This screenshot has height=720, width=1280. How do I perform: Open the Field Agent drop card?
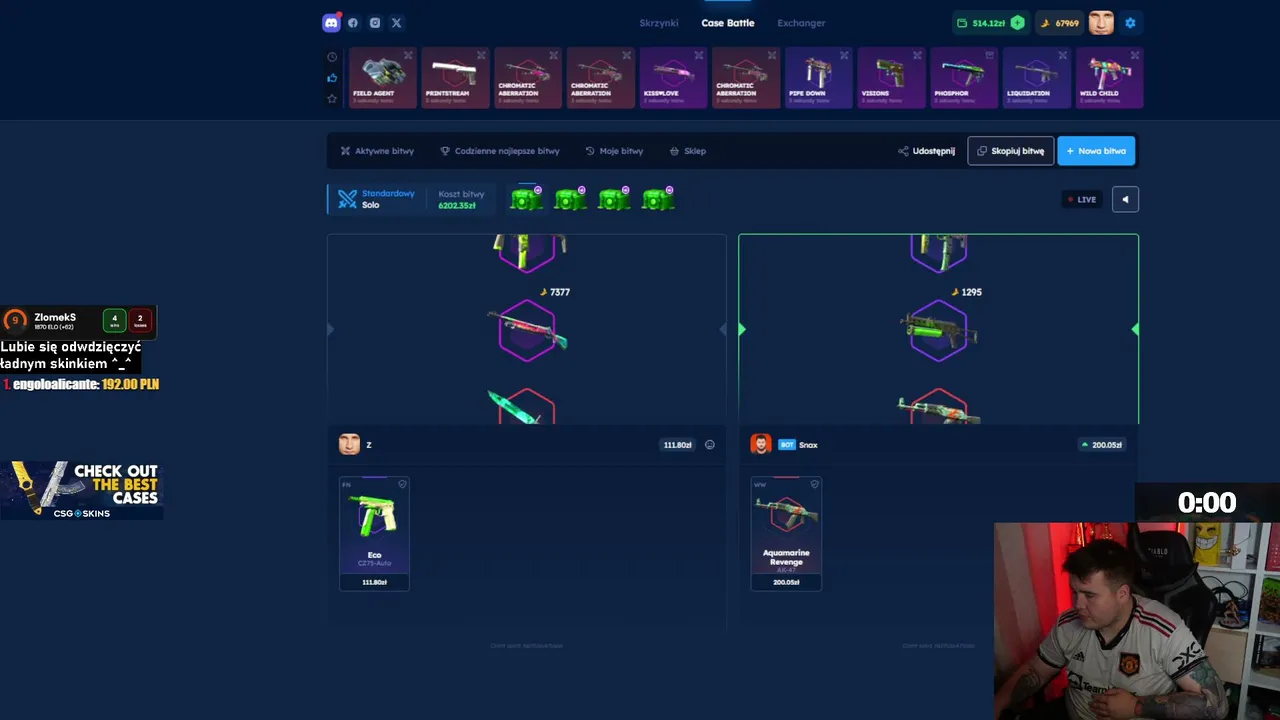coord(381,77)
